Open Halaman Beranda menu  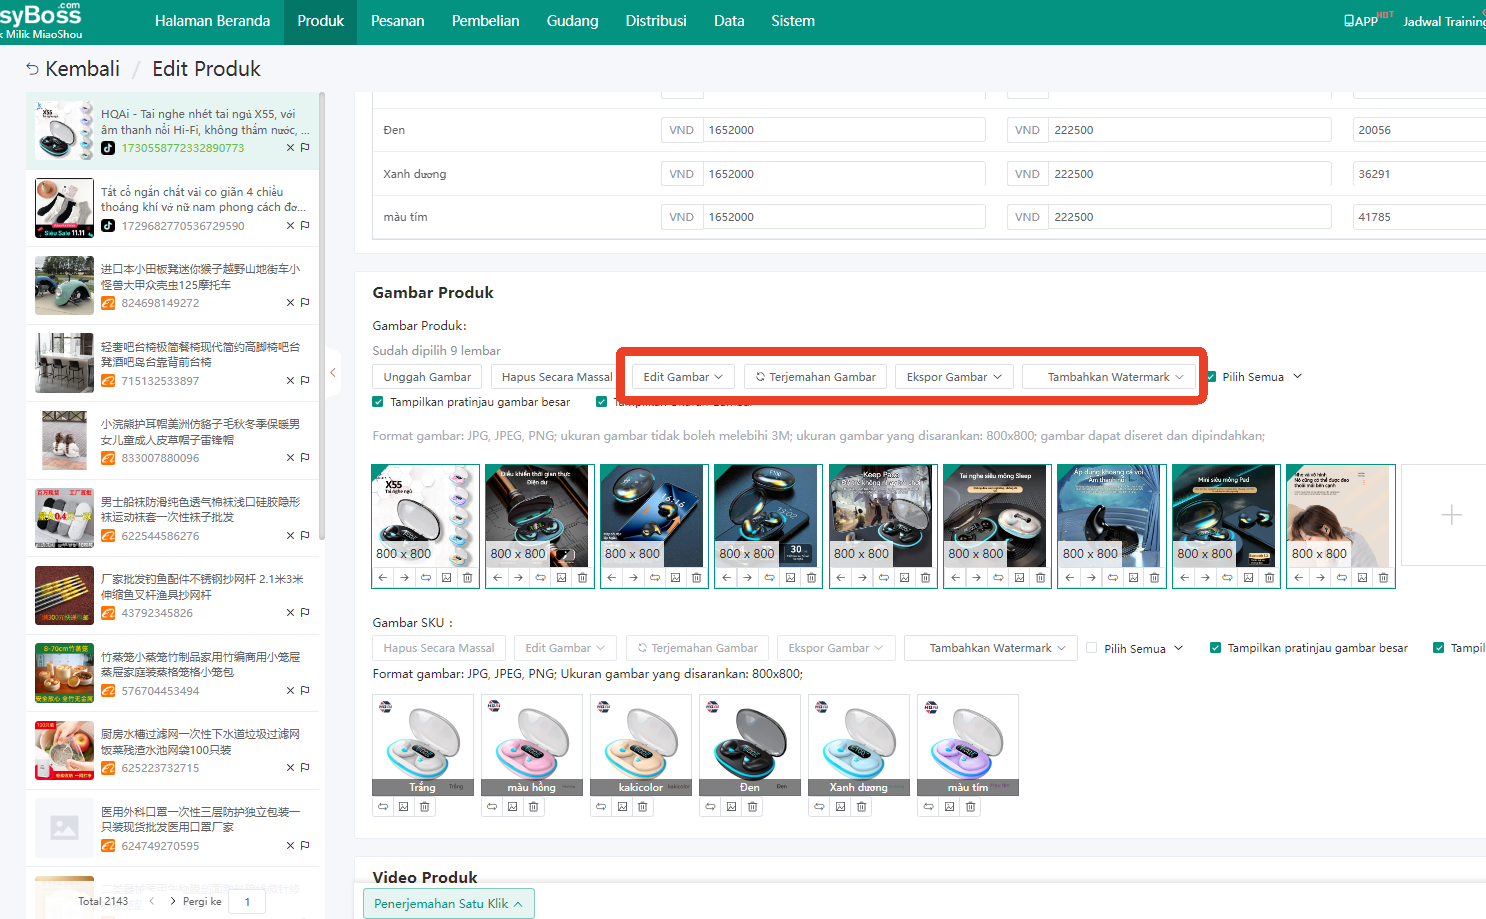(212, 21)
